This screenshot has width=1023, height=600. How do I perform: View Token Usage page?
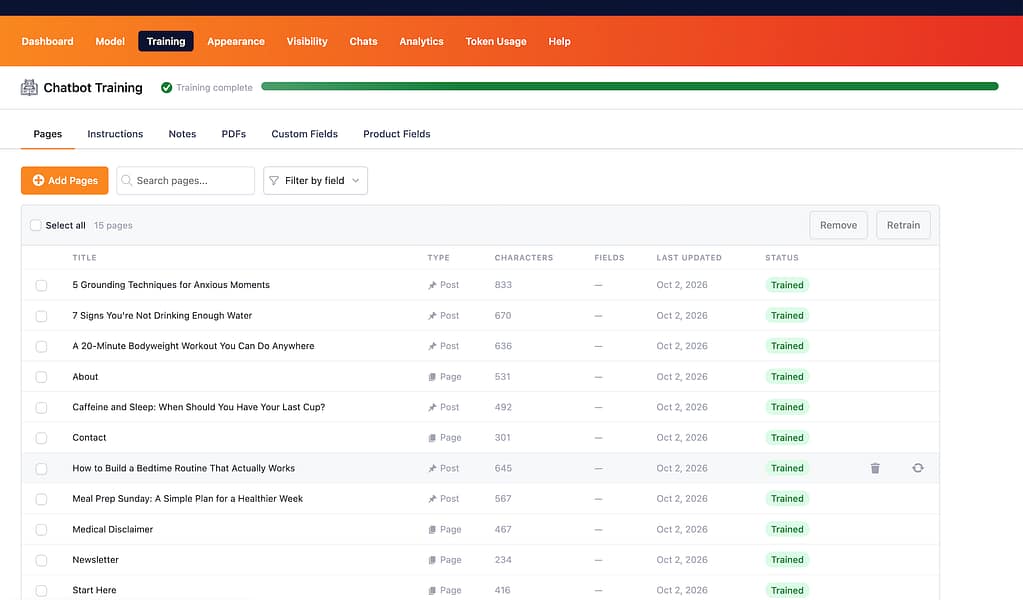[x=496, y=41]
